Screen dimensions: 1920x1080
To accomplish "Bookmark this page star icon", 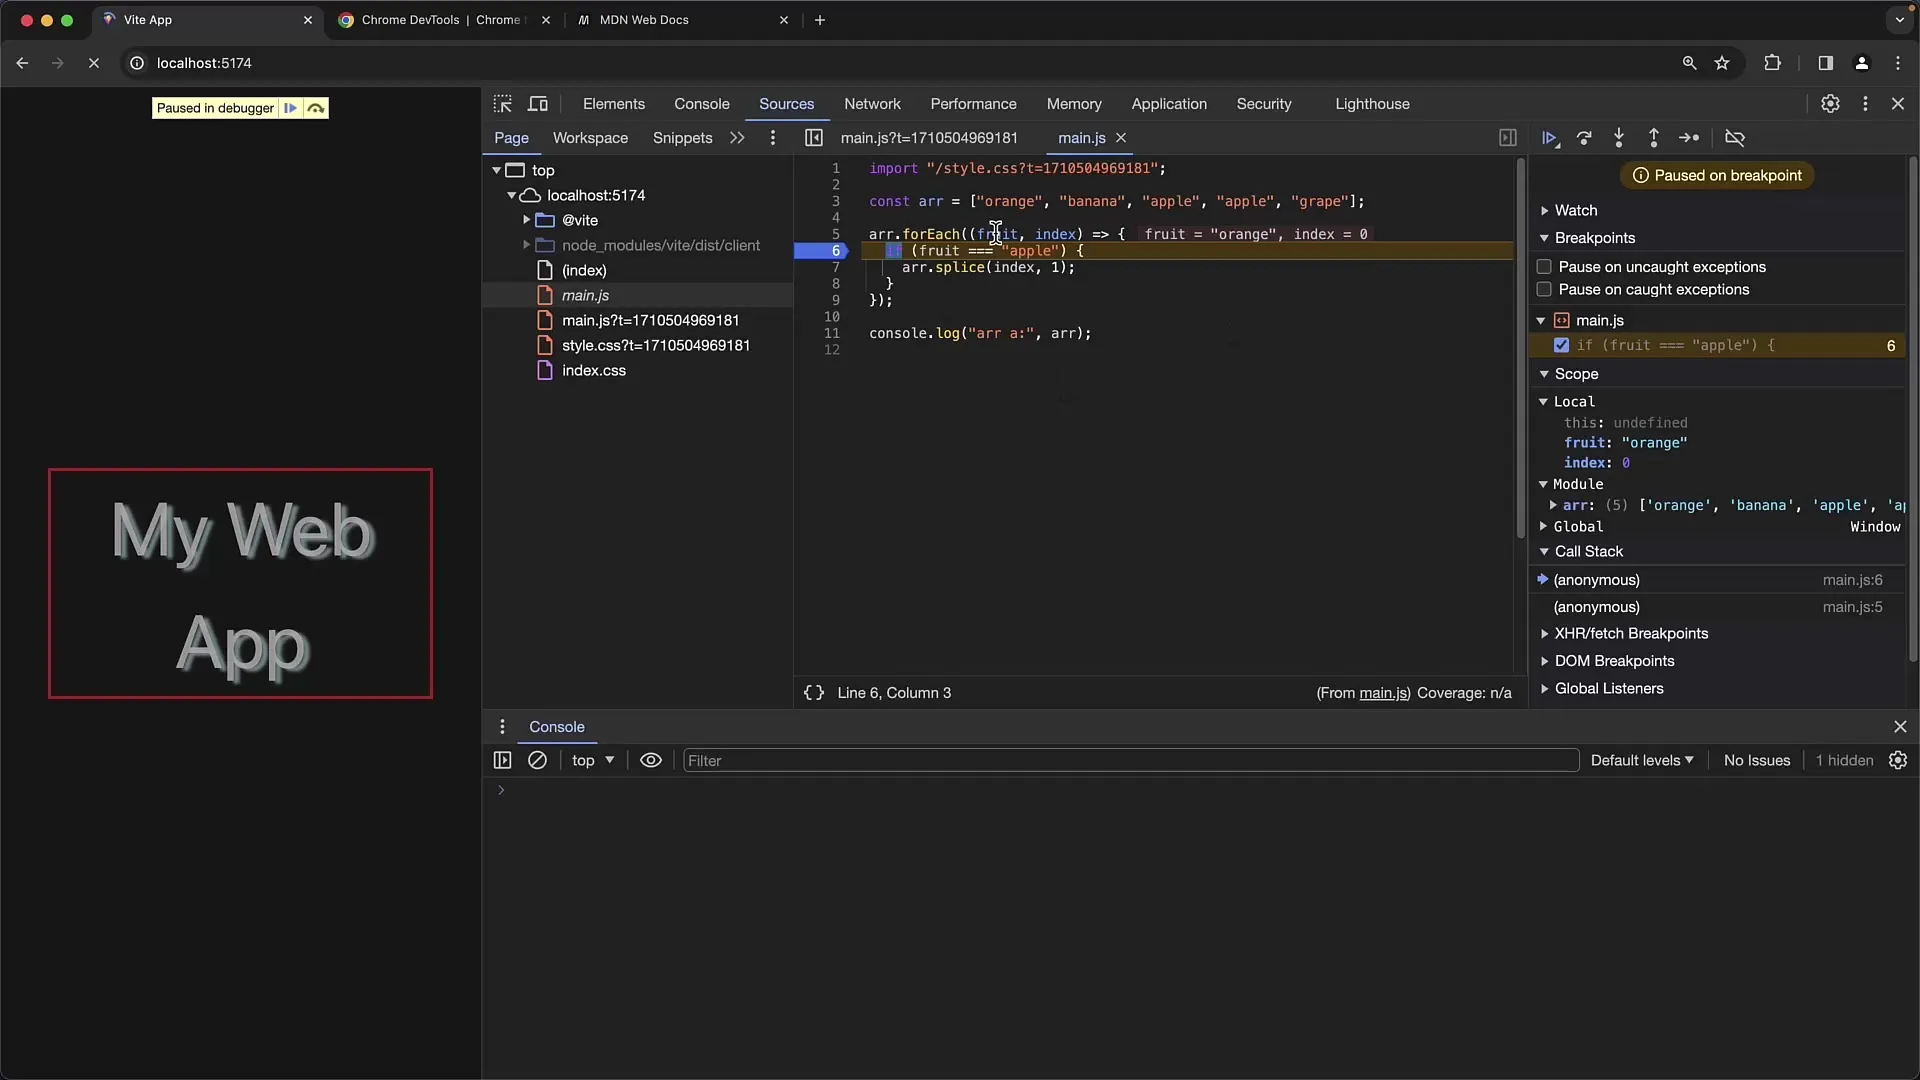I will click(x=1722, y=63).
